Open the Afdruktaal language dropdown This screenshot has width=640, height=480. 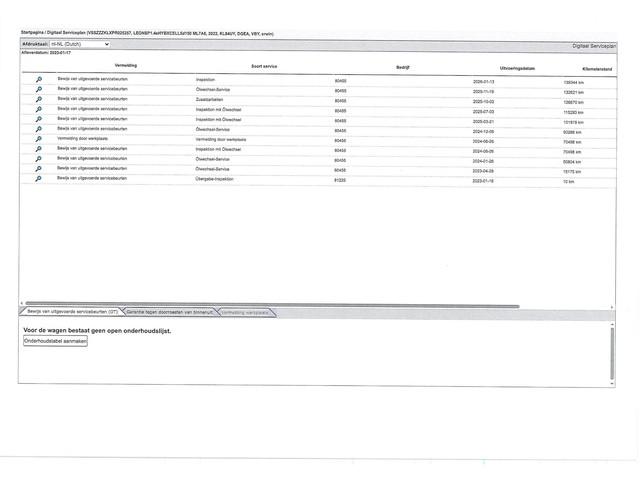coord(80,44)
